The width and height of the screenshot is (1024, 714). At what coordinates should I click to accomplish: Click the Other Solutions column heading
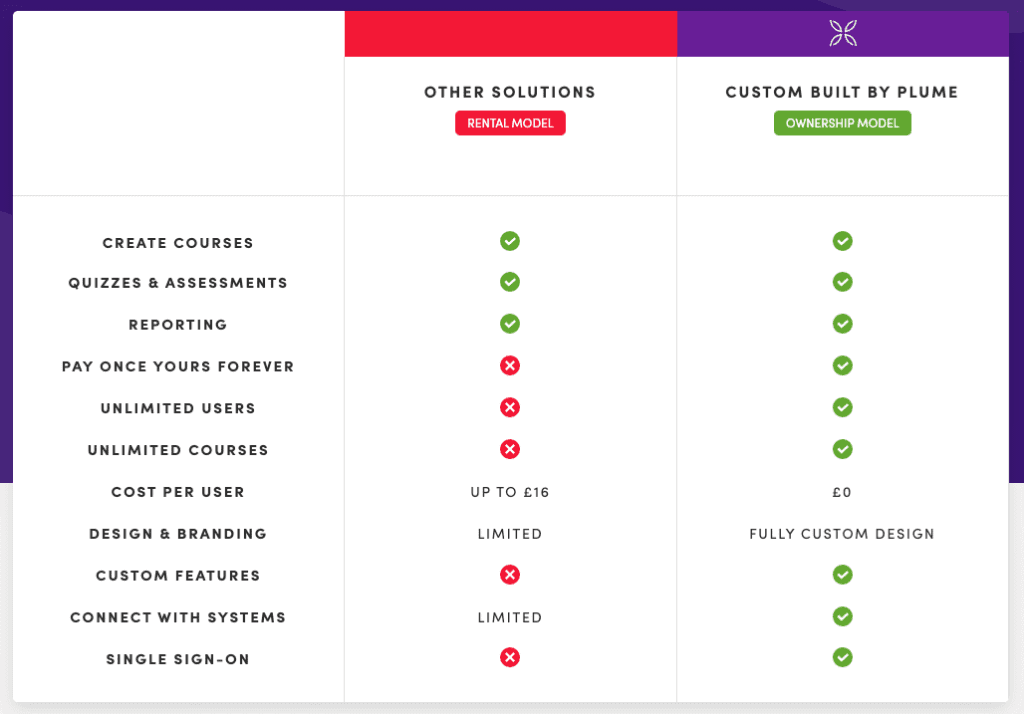pos(510,92)
